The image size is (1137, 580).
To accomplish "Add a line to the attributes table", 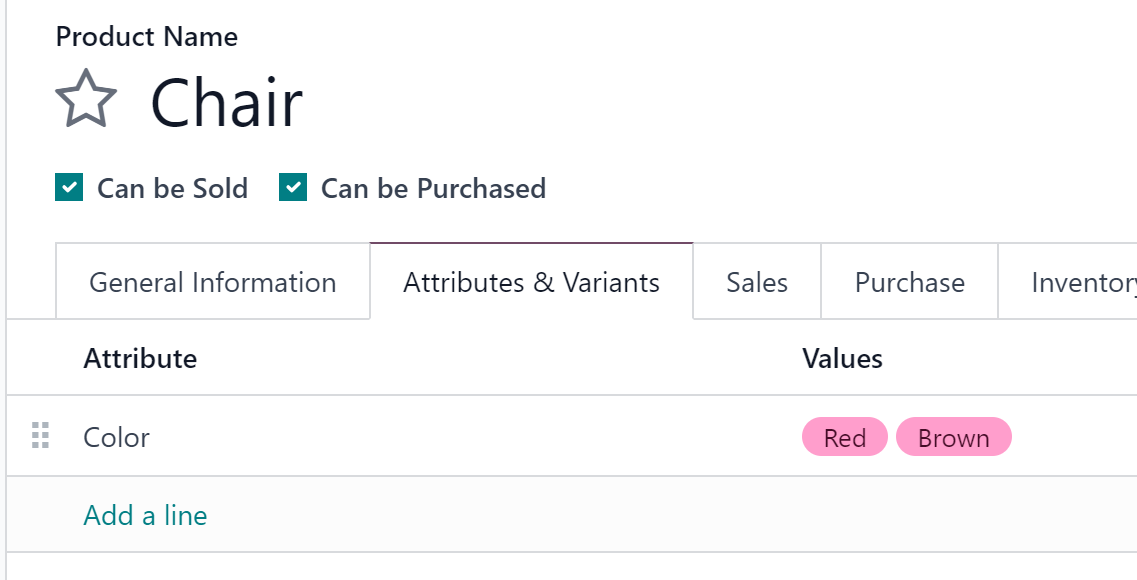I will [145, 515].
